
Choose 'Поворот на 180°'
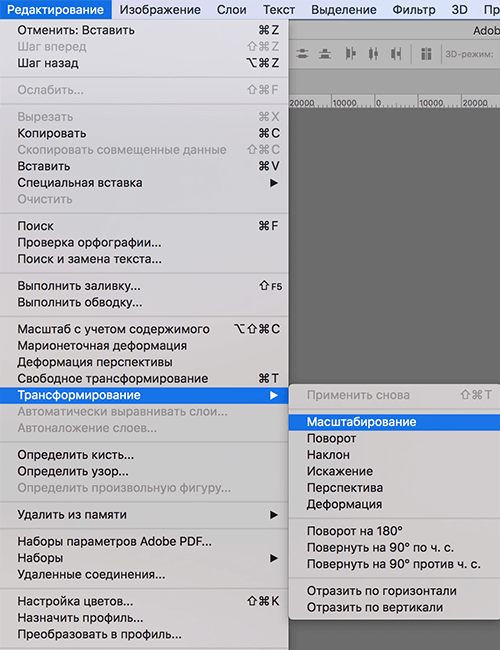[x=394, y=531]
